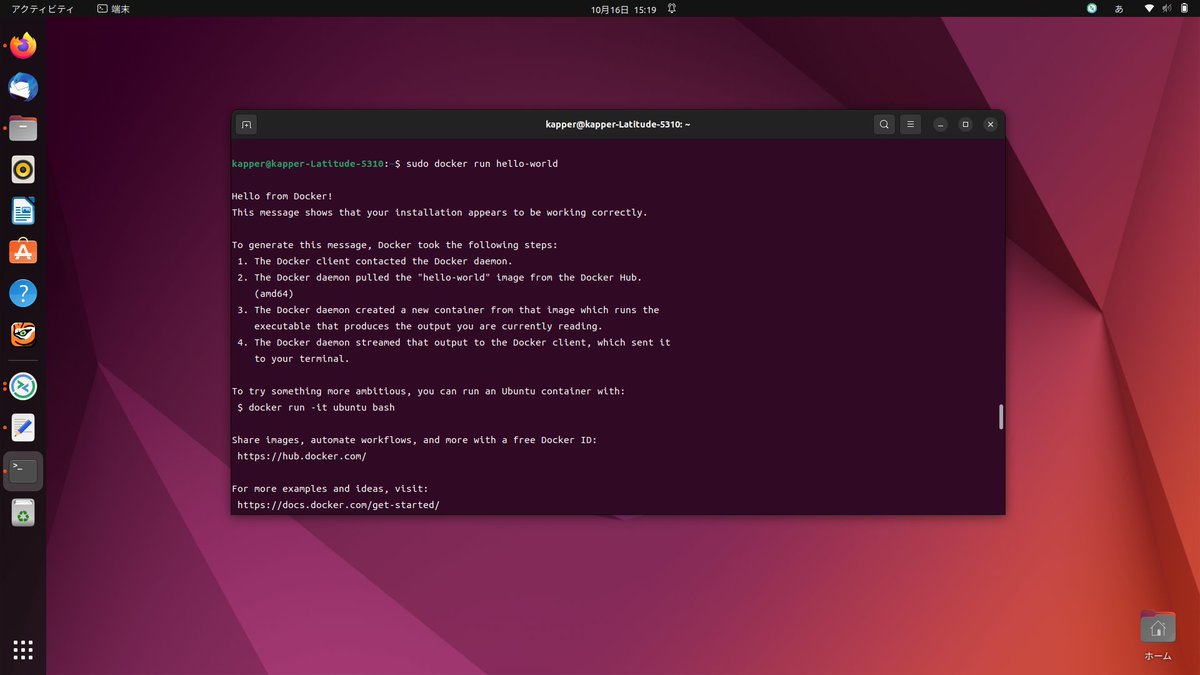Click step 4 'streamed that output' line
Image resolution: width=1200 pixels, height=675 pixels.
point(454,342)
